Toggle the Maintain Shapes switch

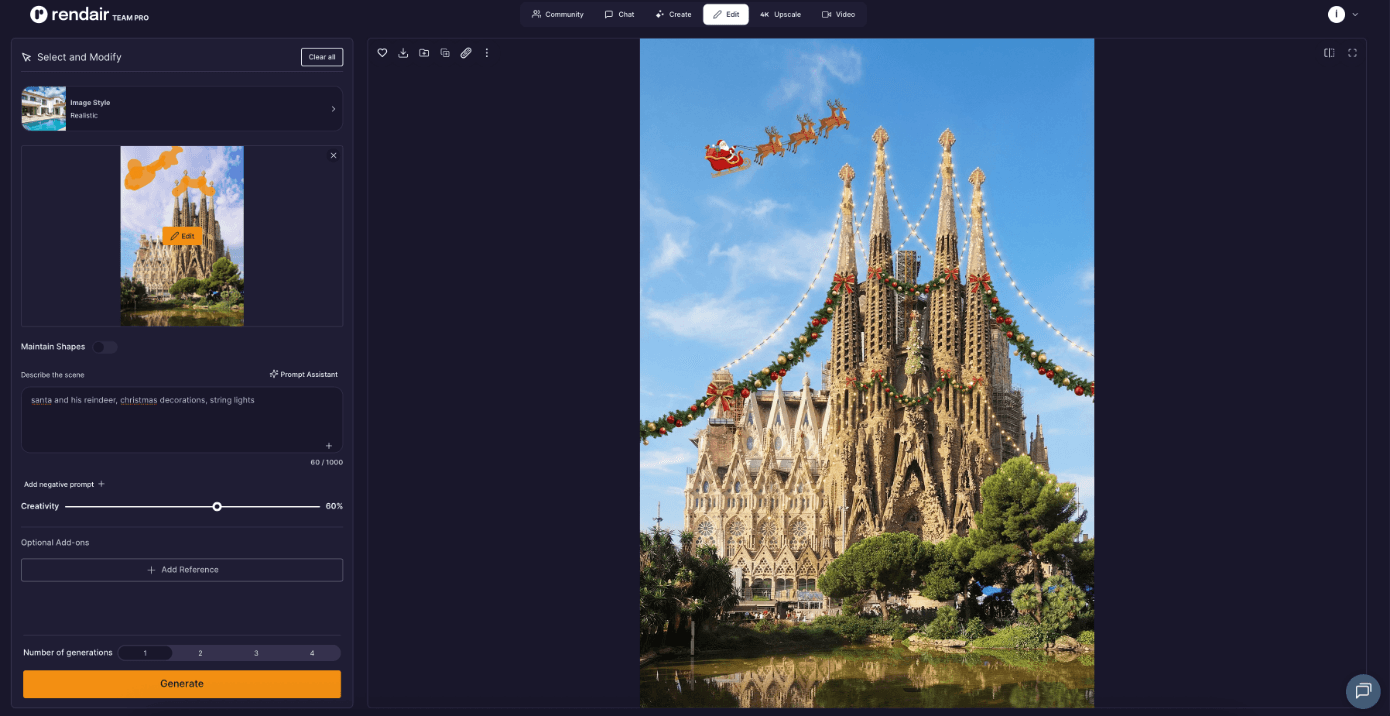(105, 347)
